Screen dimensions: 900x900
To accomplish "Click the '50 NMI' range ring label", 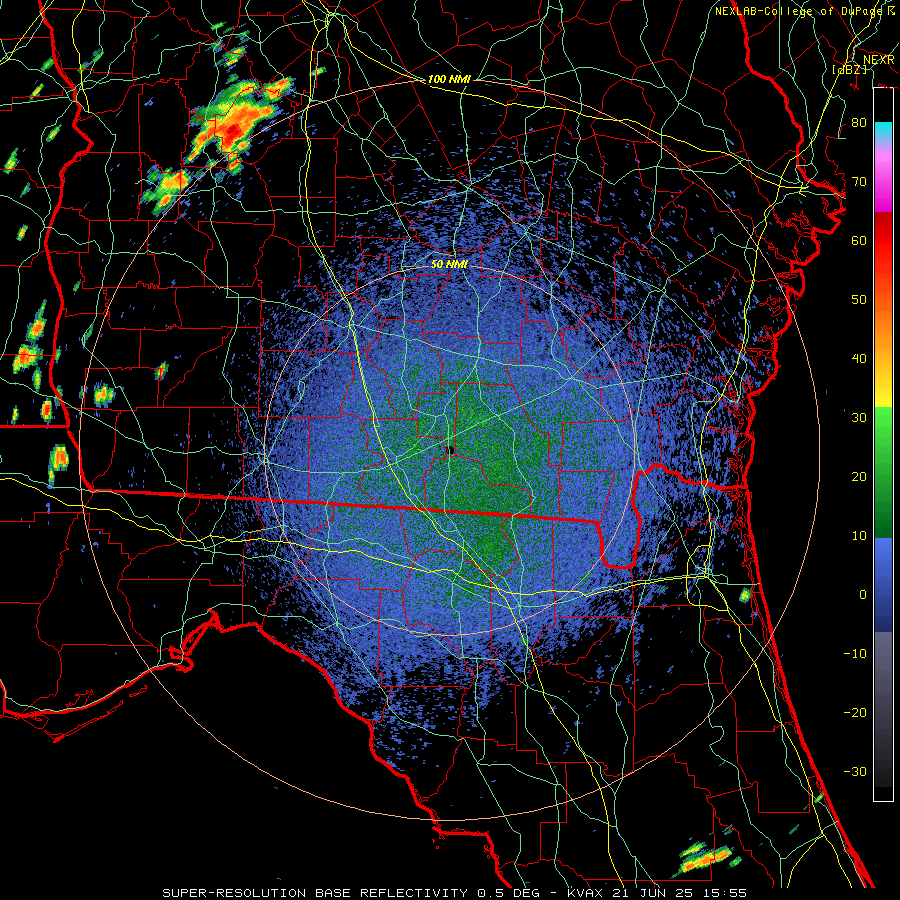I will [x=449, y=265].
